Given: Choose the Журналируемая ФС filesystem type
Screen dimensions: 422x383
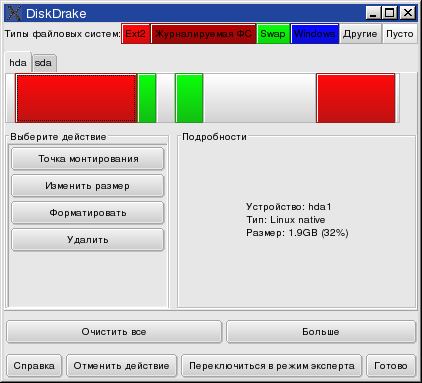Looking at the screenshot, I should 203,34.
